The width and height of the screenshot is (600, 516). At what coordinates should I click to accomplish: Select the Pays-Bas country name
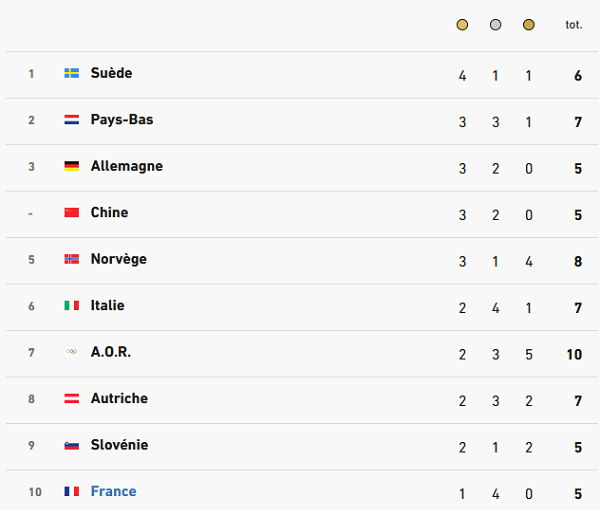(122, 120)
